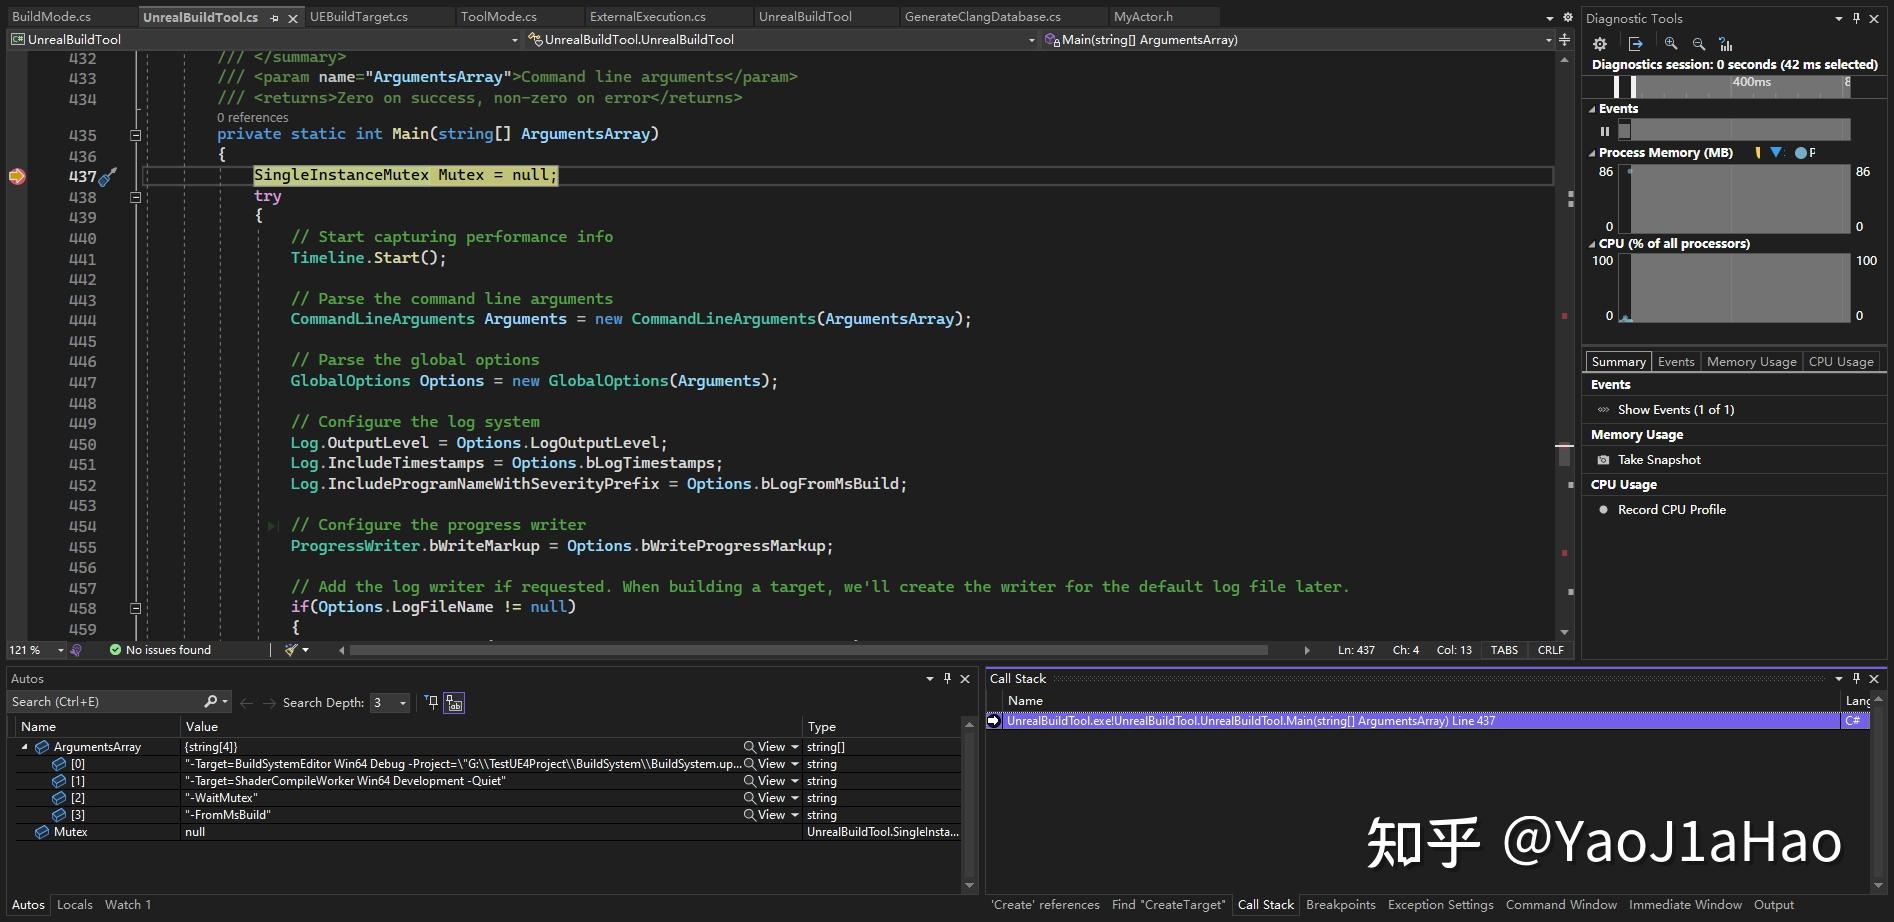Open Diagnostic Tools settings gear

(x=1600, y=44)
